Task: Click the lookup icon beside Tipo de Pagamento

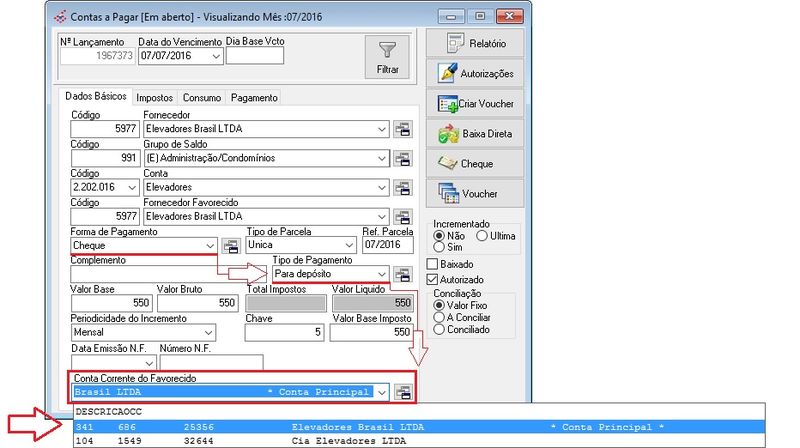Action: coord(403,274)
